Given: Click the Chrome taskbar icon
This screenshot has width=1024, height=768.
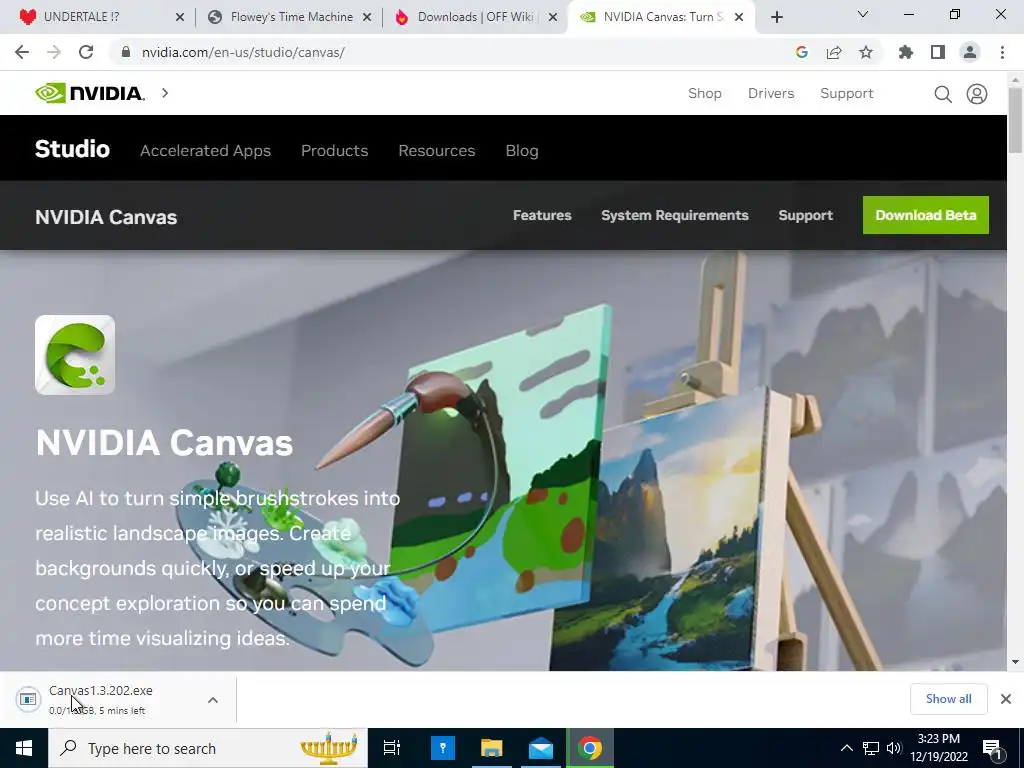Looking at the screenshot, I should (x=590, y=748).
